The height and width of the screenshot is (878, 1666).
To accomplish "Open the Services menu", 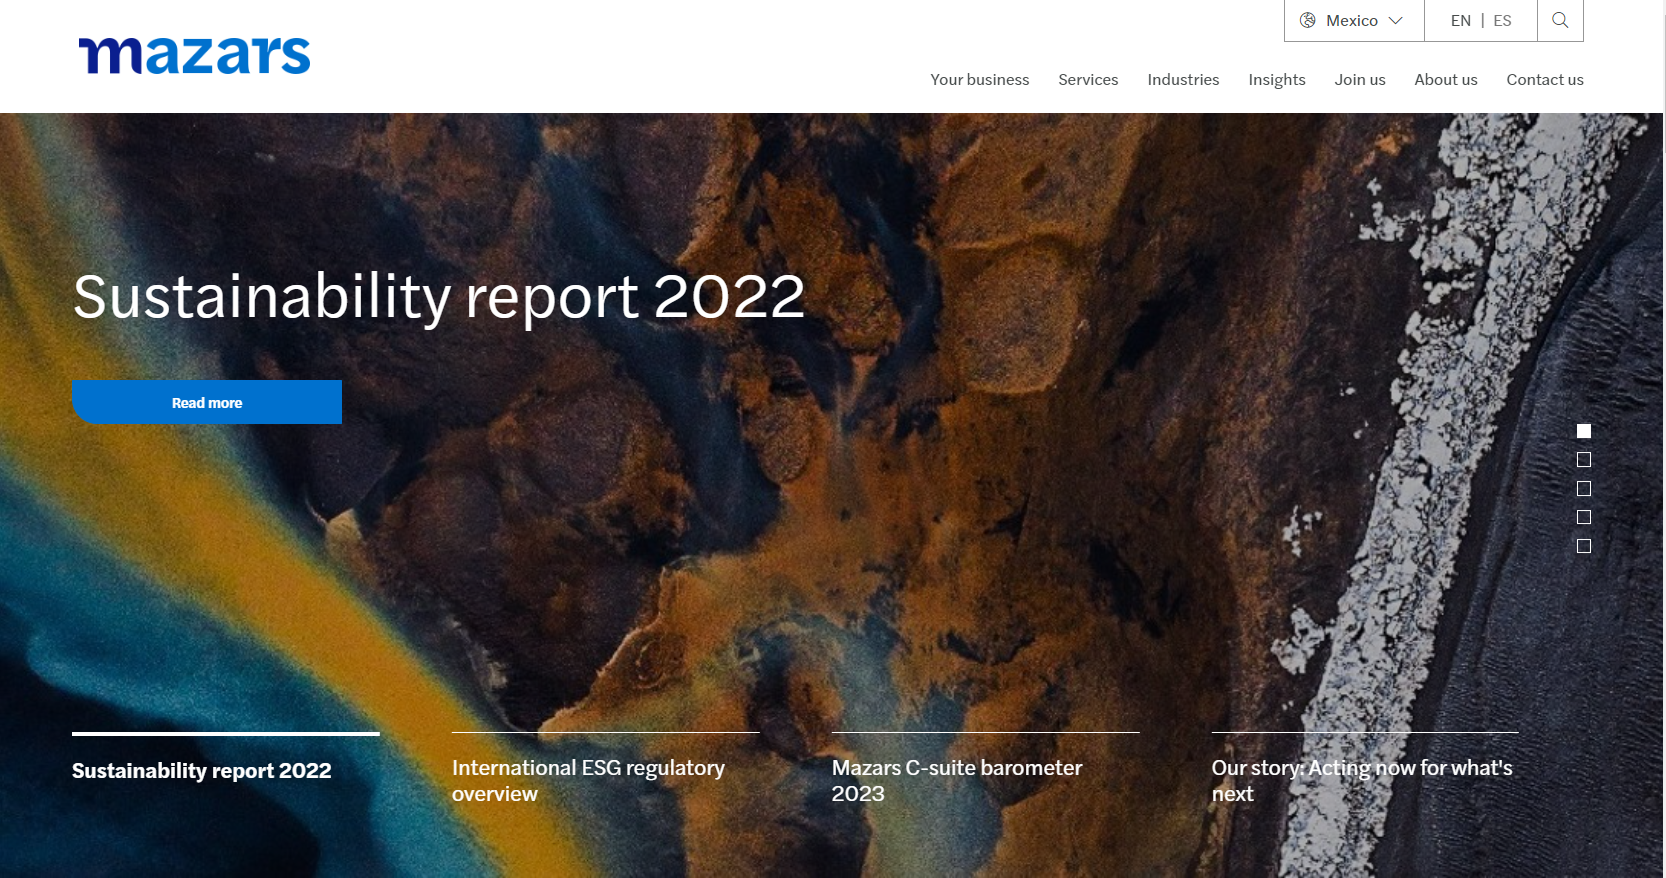I will click(x=1088, y=79).
